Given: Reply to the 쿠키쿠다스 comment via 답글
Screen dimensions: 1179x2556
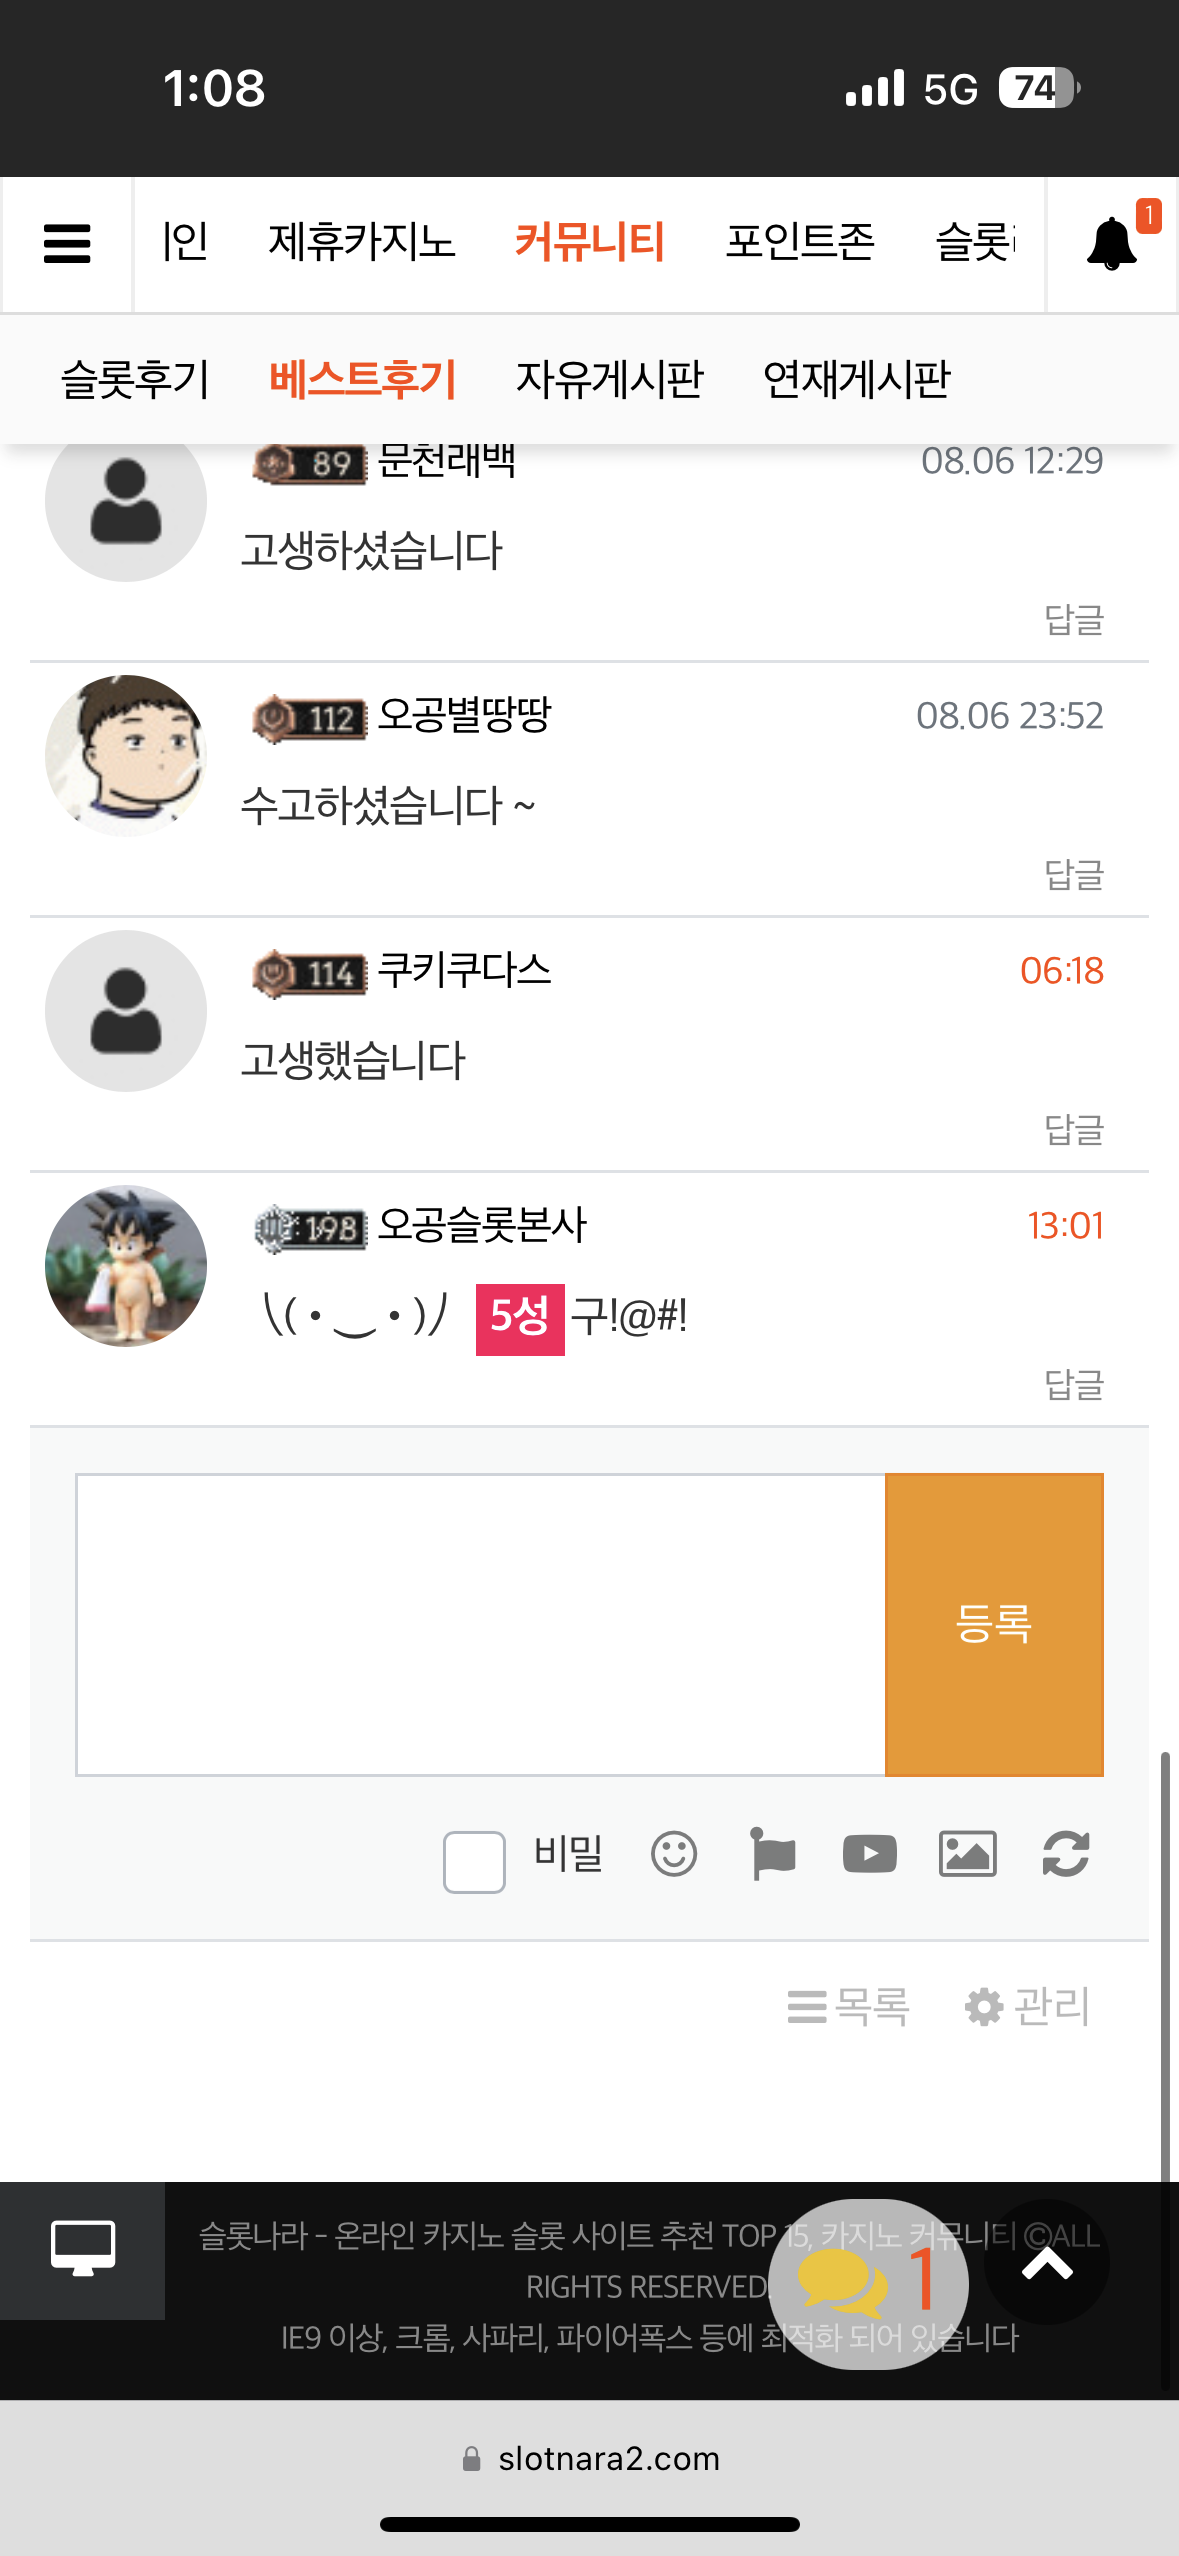Looking at the screenshot, I should pos(1074,1130).
